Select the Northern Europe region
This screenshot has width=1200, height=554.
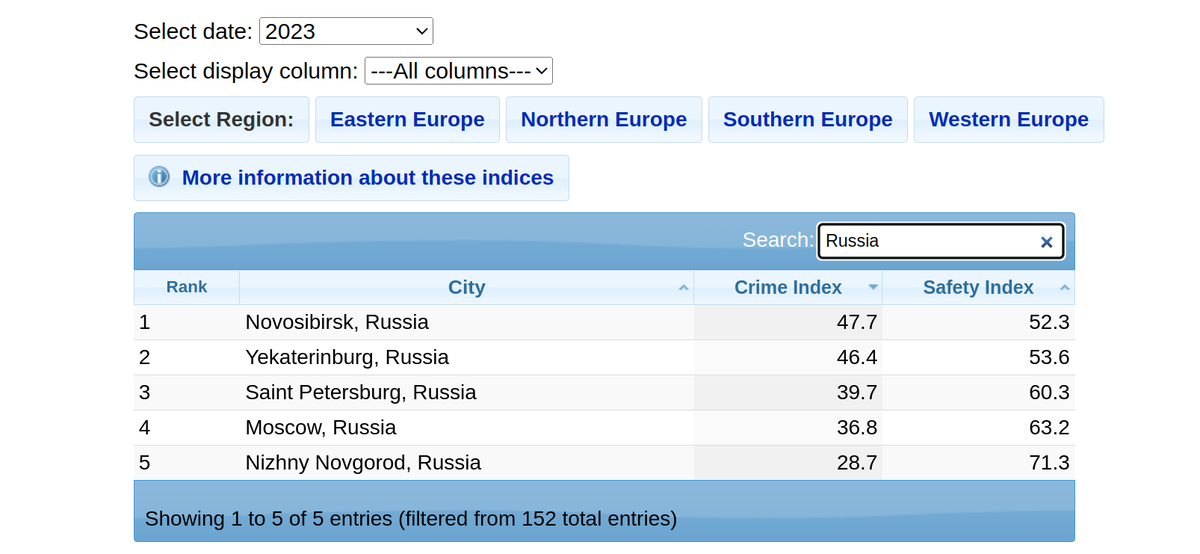click(604, 120)
